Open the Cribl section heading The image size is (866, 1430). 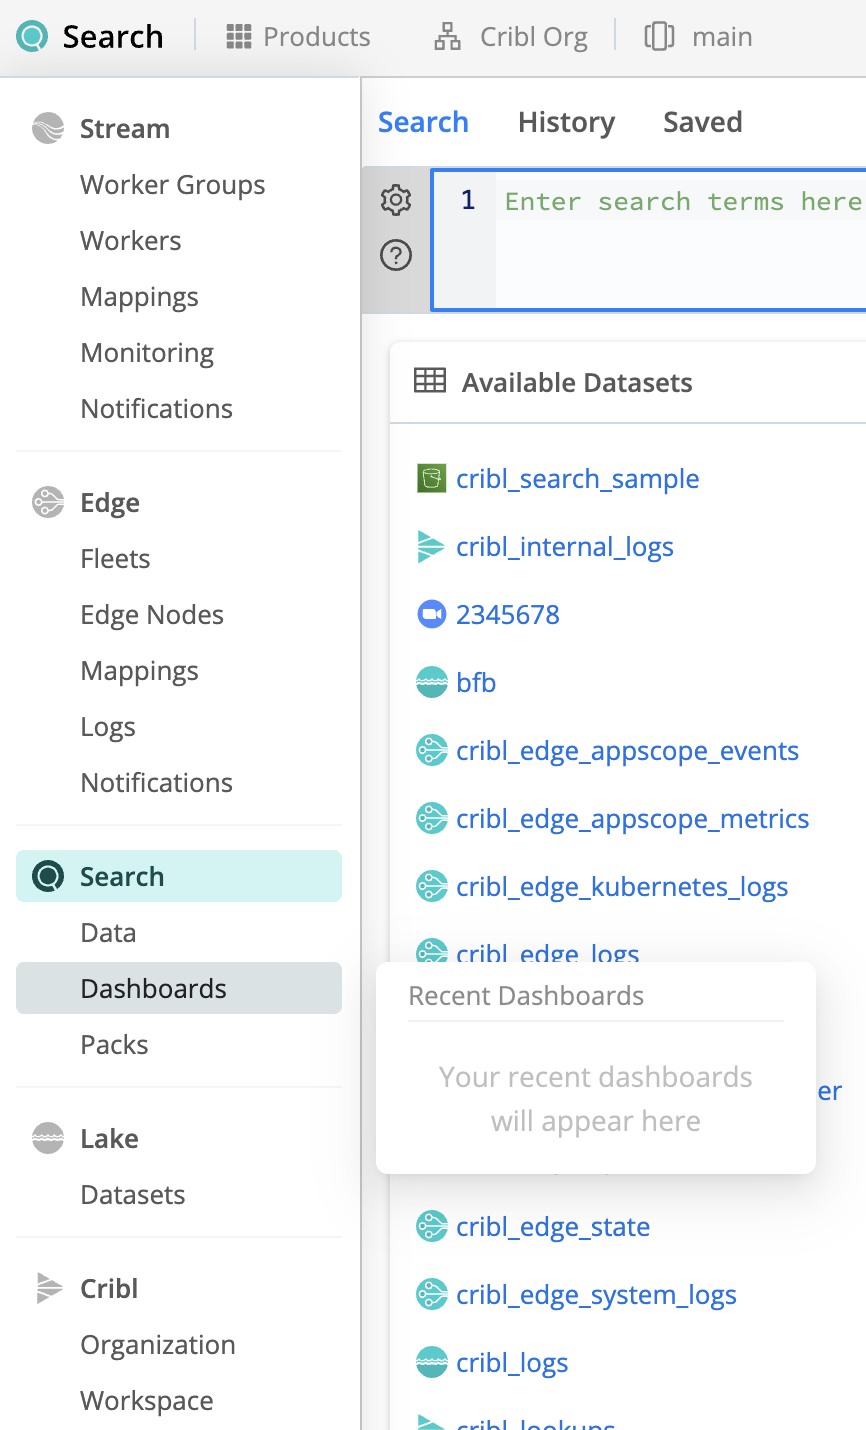tap(109, 1289)
